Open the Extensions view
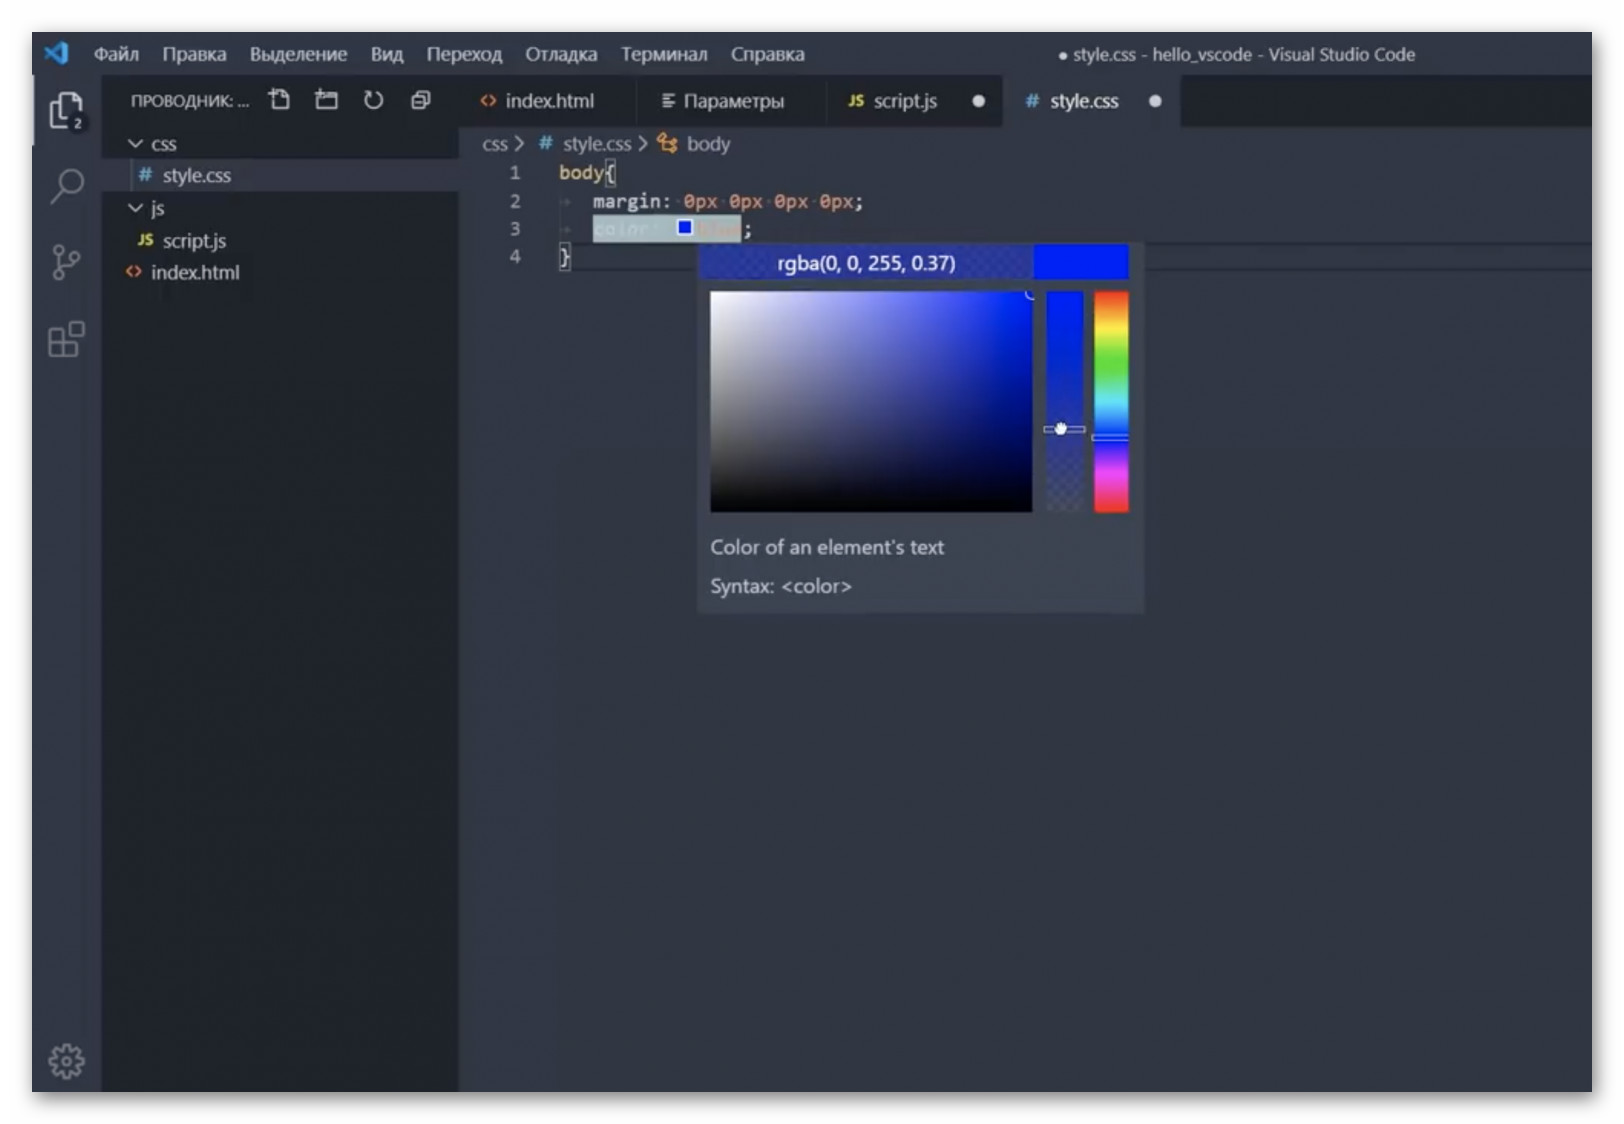 66,339
